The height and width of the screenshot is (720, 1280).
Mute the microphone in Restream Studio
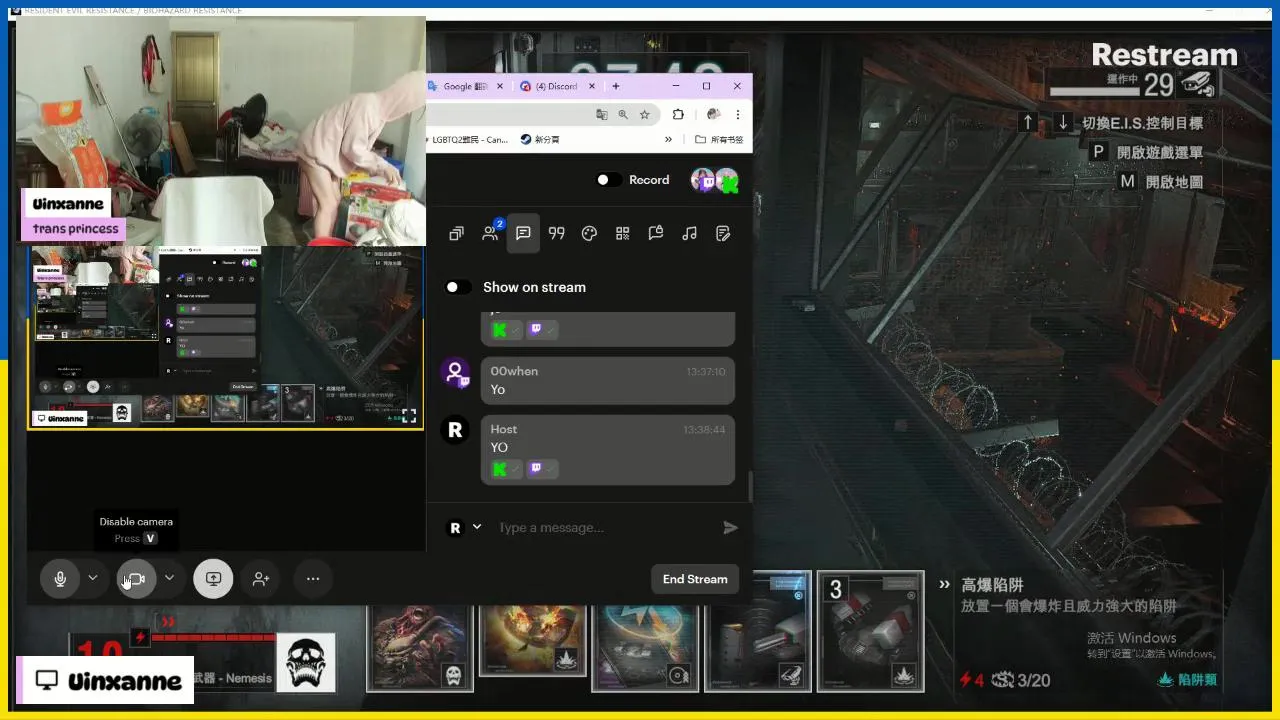click(60, 578)
